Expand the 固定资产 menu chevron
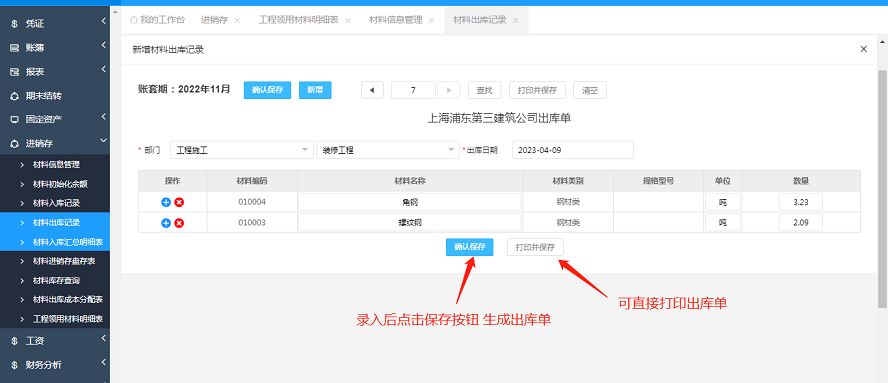 (x=104, y=117)
